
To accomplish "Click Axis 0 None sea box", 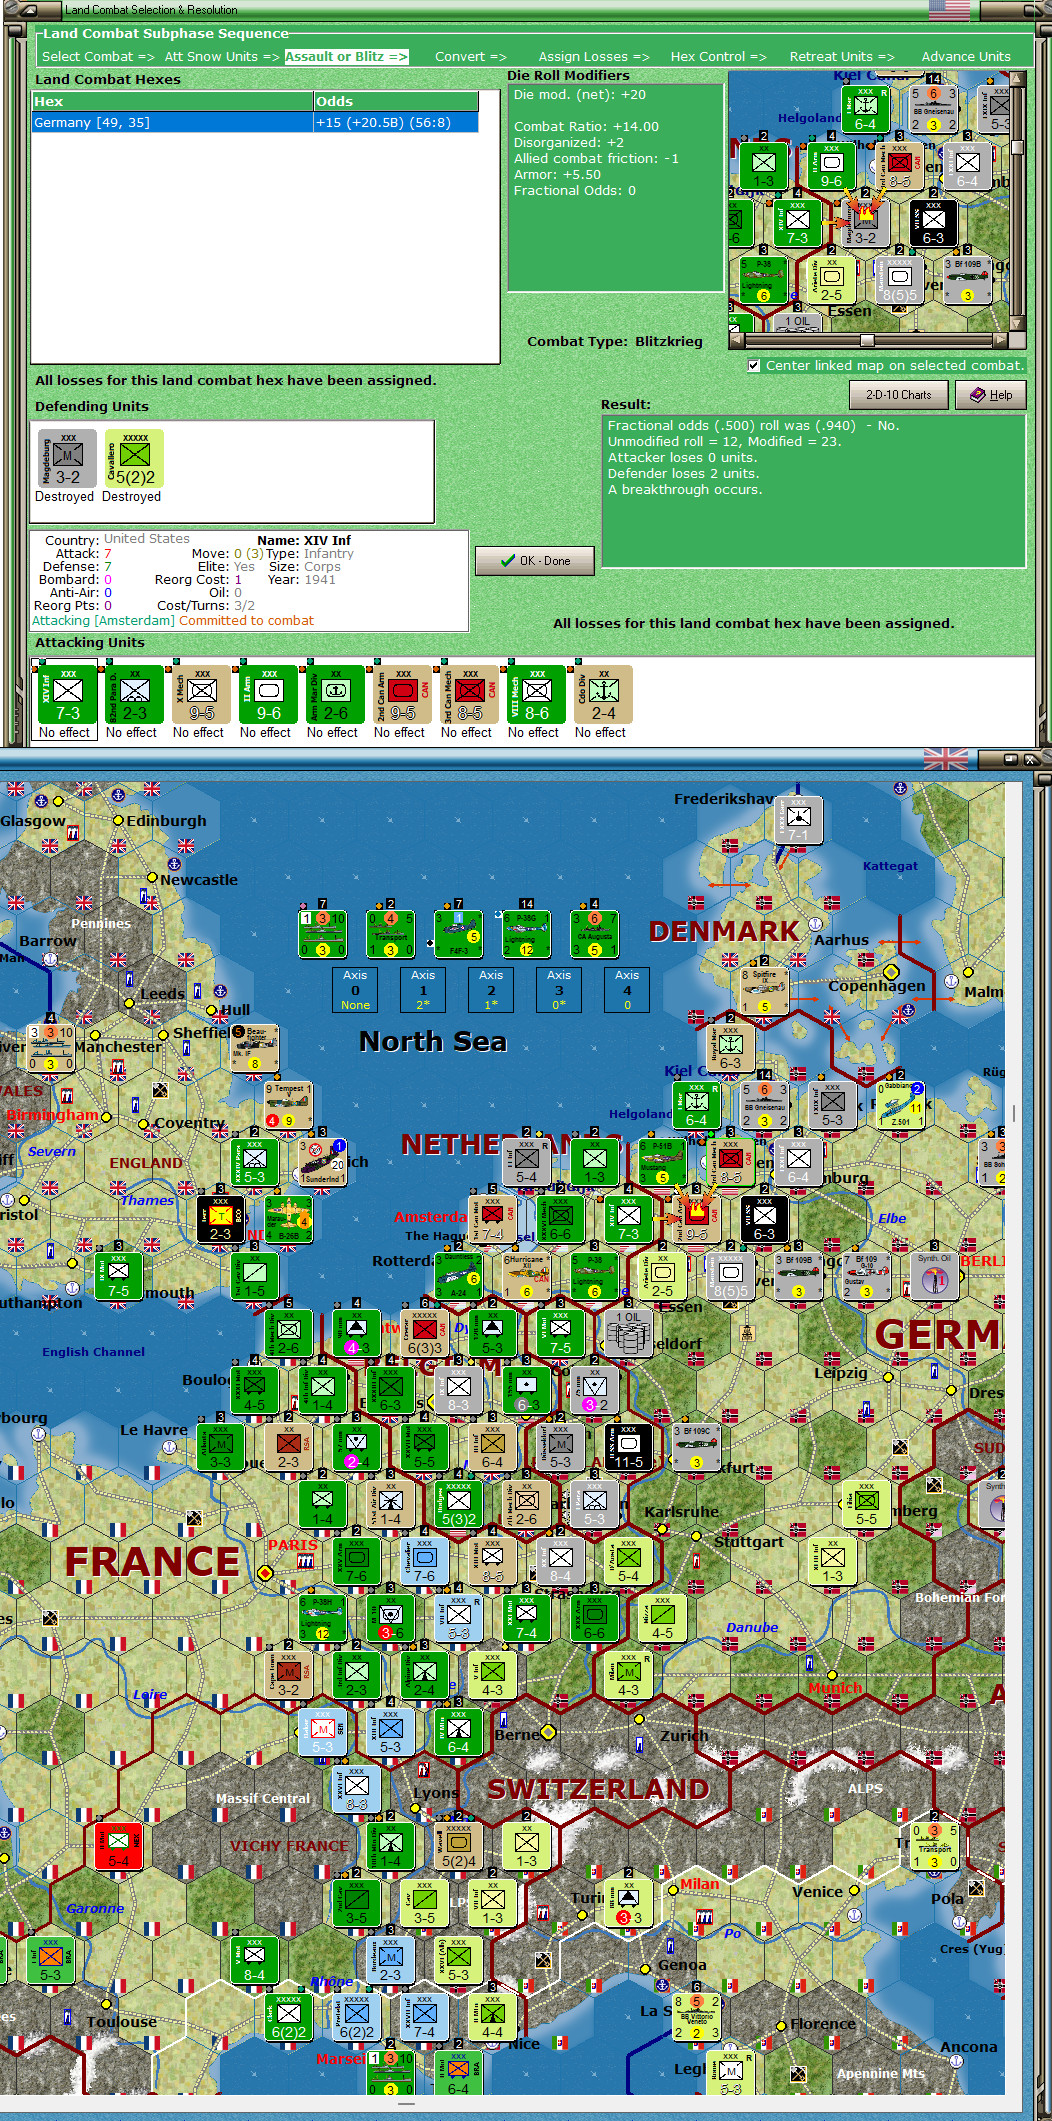I will pos(355,990).
